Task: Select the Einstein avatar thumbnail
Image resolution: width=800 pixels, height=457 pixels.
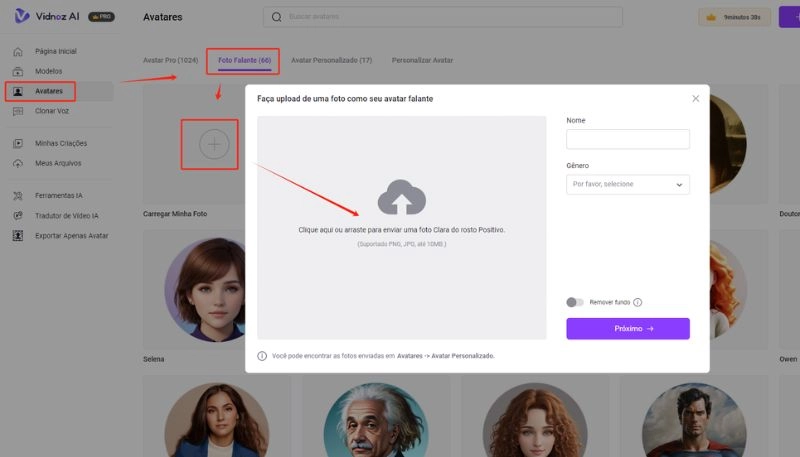Action: pos(376,420)
